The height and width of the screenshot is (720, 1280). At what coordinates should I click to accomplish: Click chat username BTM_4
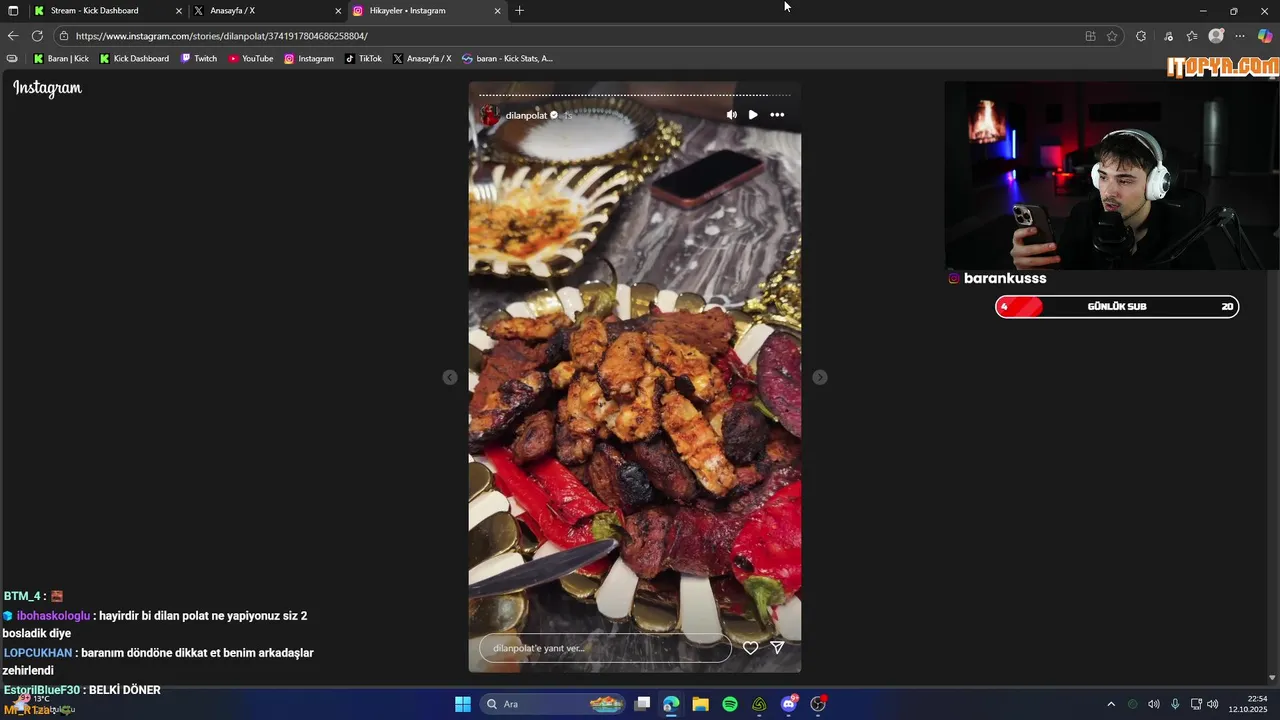coord(22,596)
